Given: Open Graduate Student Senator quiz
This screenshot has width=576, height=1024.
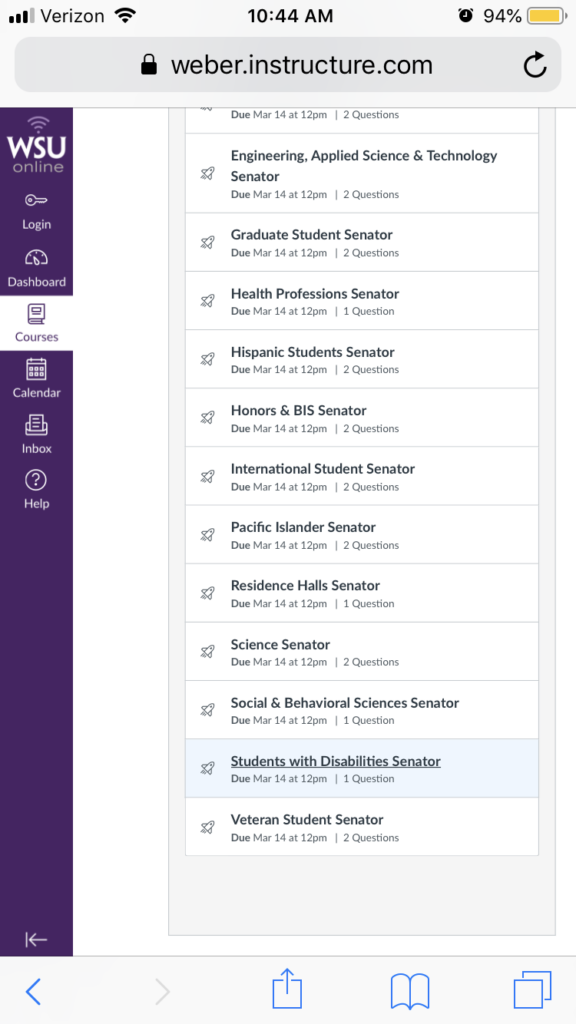Looking at the screenshot, I should 362,242.
